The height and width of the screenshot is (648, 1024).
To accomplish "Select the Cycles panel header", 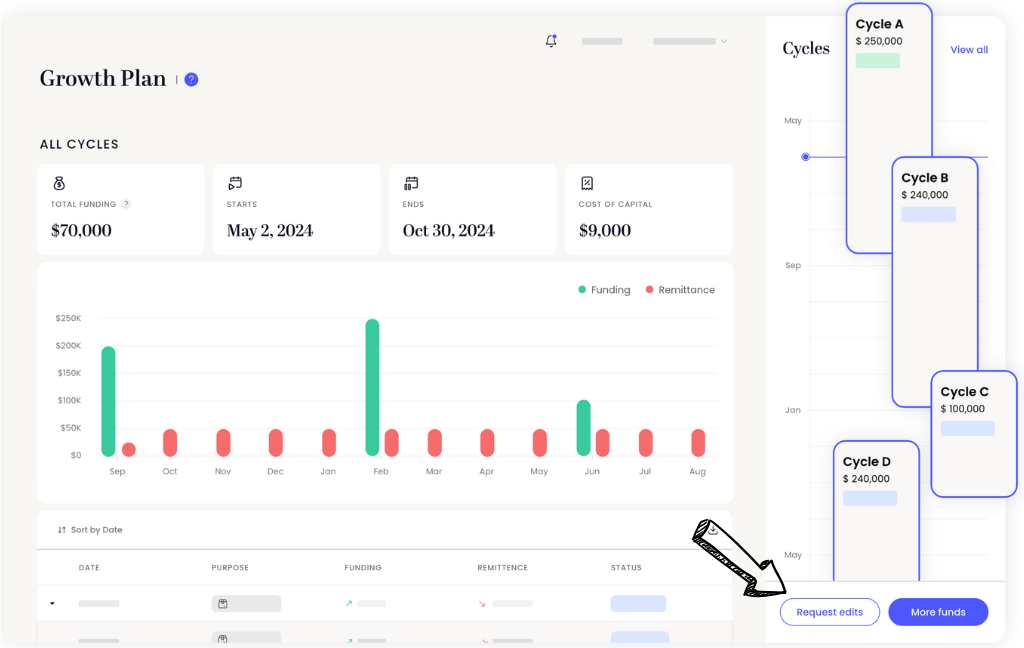I will click(x=806, y=47).
